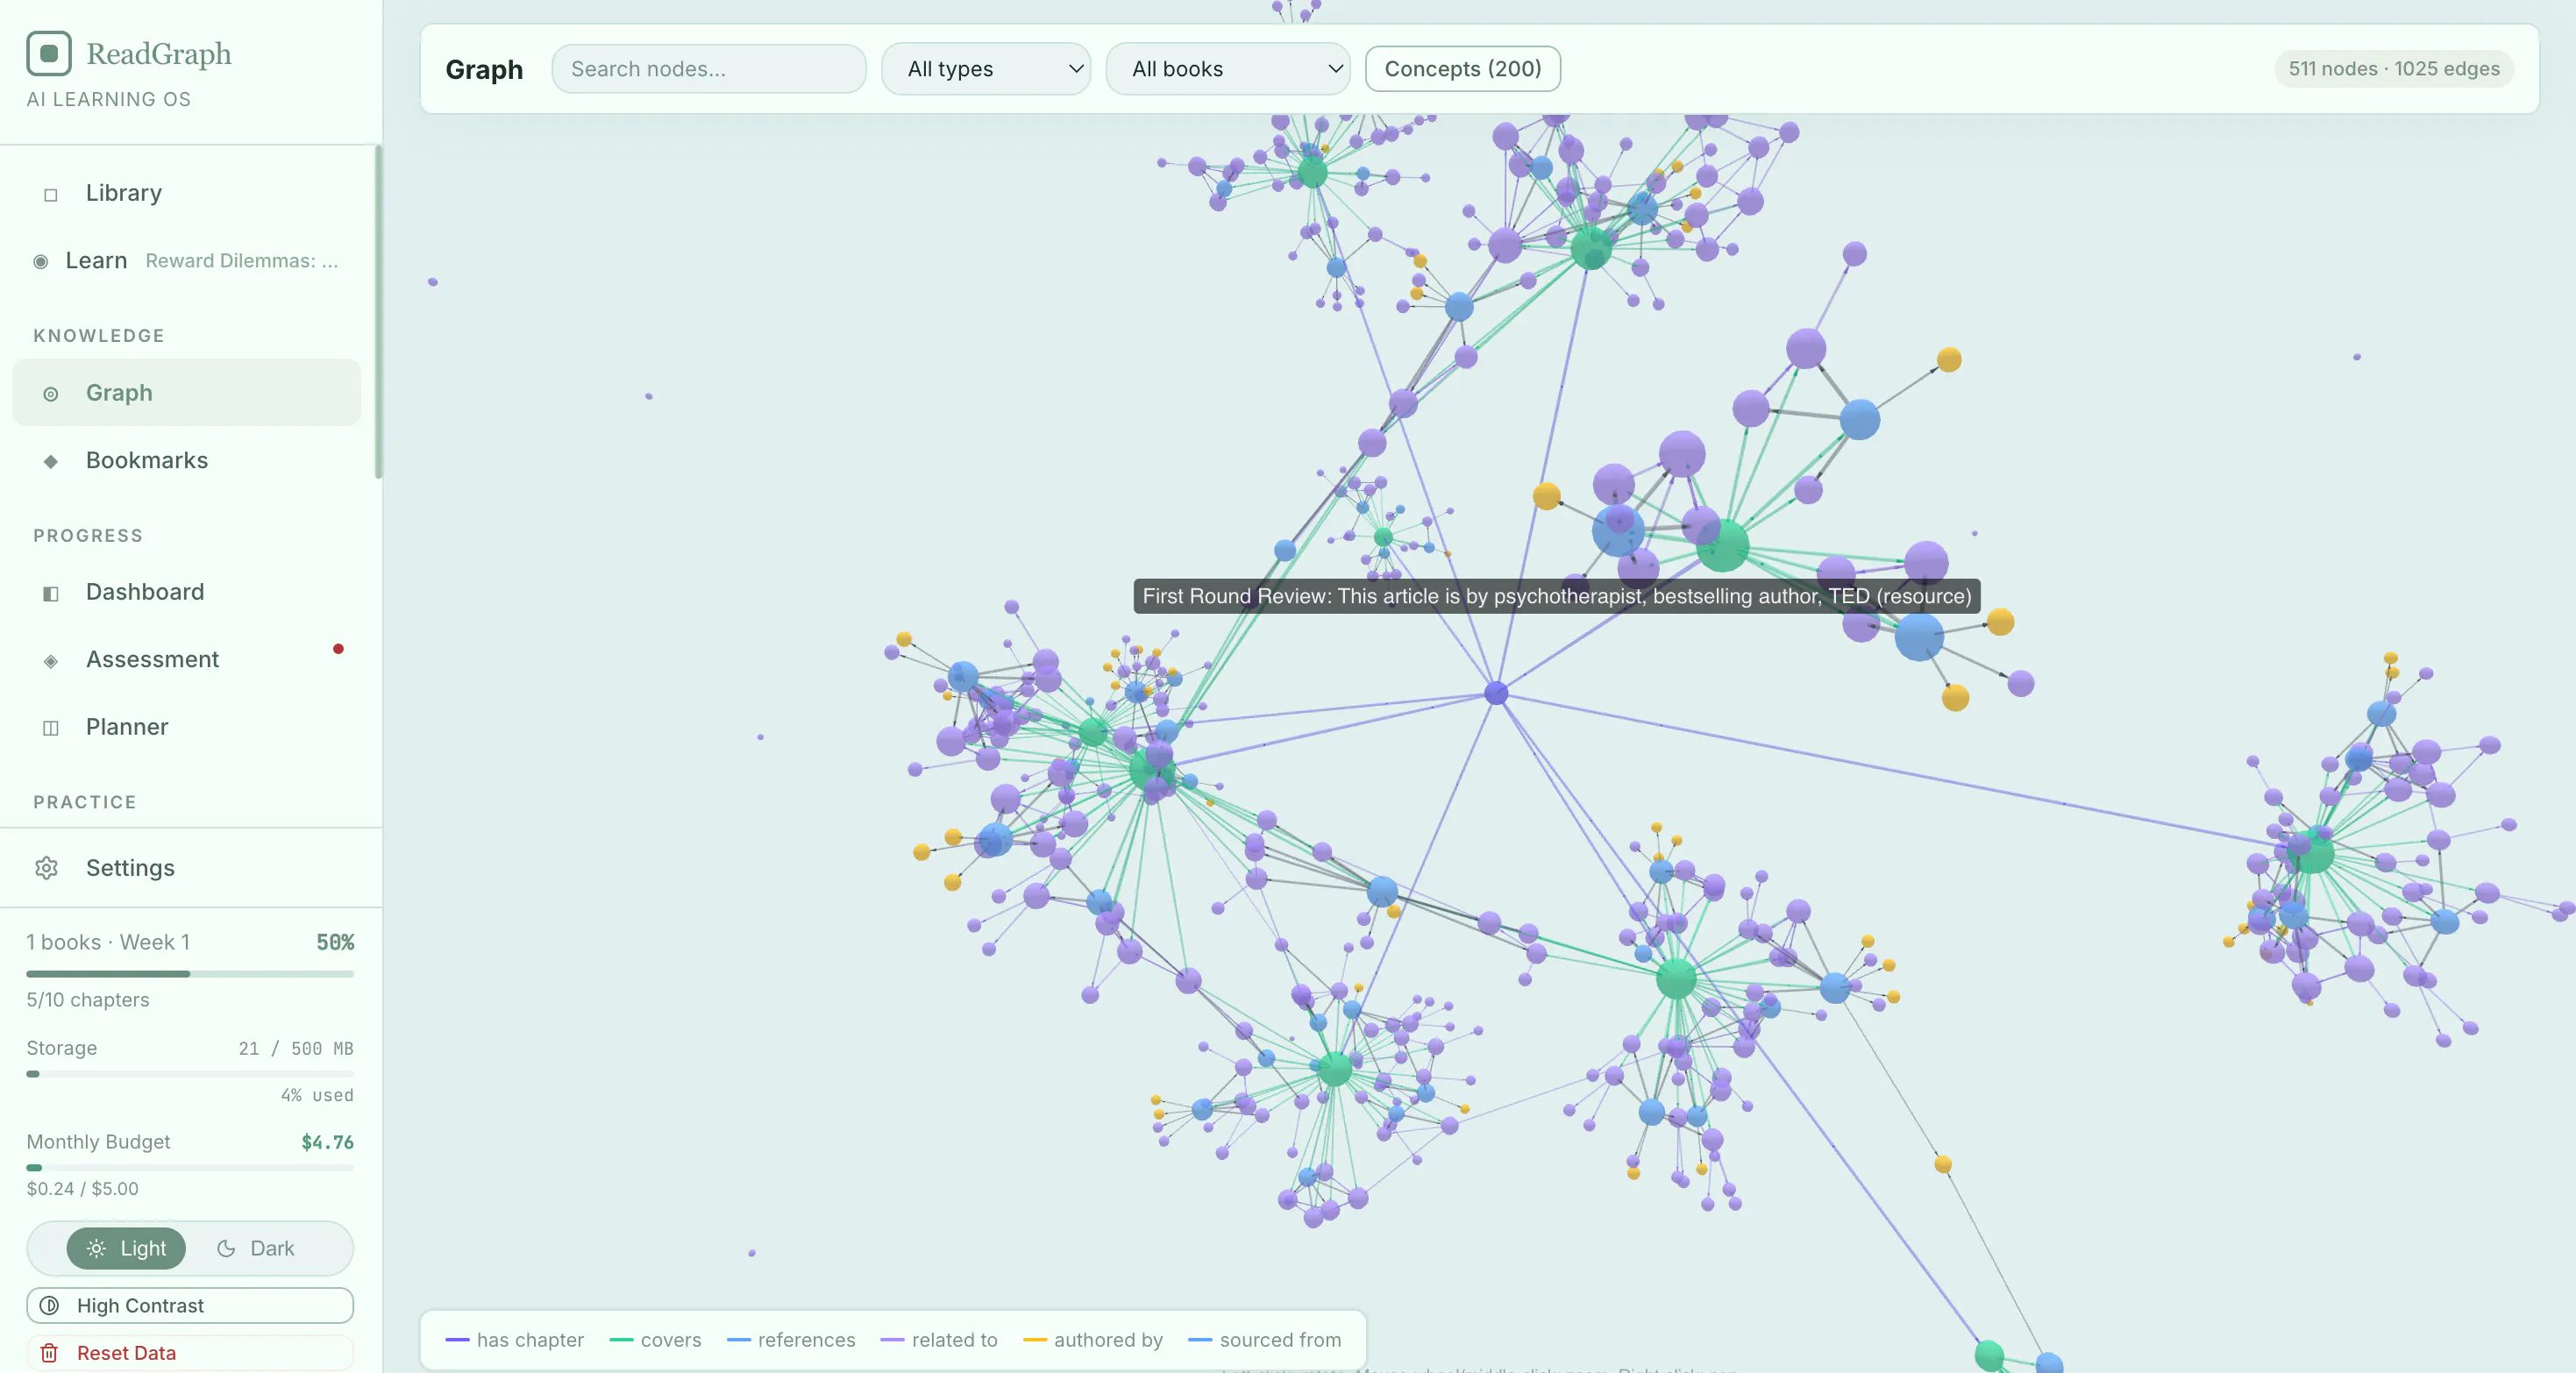Screen dimensions: 2576x1373
Task: Click the Assessment diamond icon
Action: [x=51, y=660]
